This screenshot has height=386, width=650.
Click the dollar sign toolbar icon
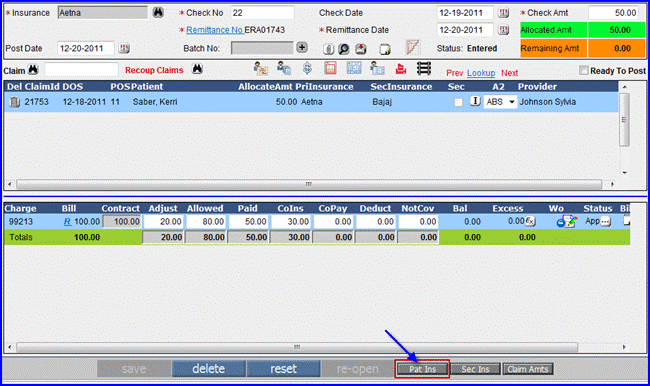307,68
